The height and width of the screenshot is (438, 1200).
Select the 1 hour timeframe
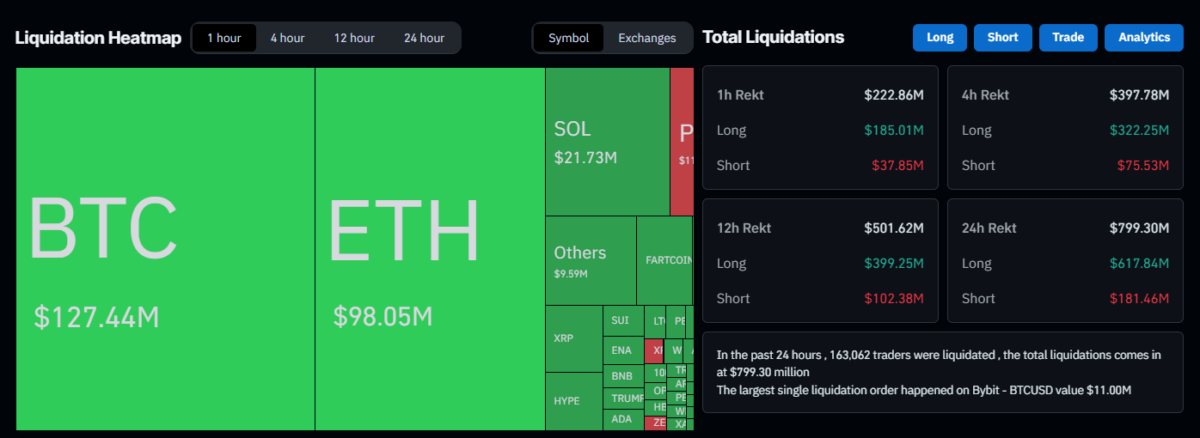[223, 38]
